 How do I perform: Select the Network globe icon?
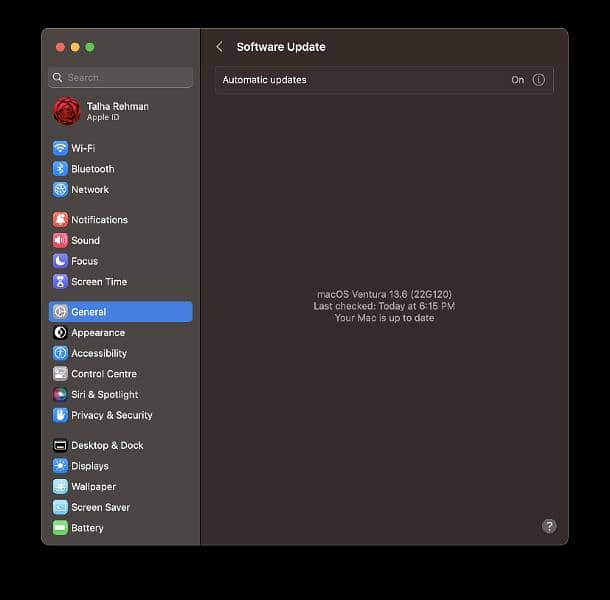(60, 189)
